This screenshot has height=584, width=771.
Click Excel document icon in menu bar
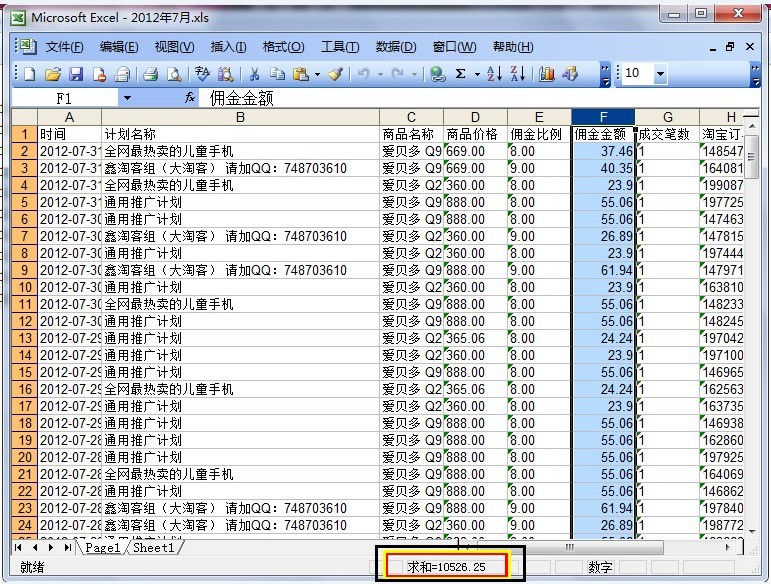click(x=26, y=46)
